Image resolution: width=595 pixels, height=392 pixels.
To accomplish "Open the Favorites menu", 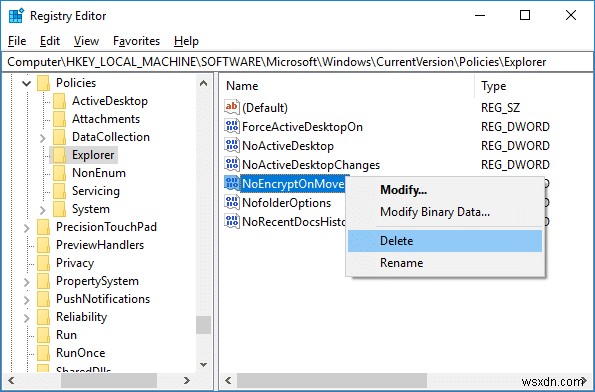I will (137, 41).
